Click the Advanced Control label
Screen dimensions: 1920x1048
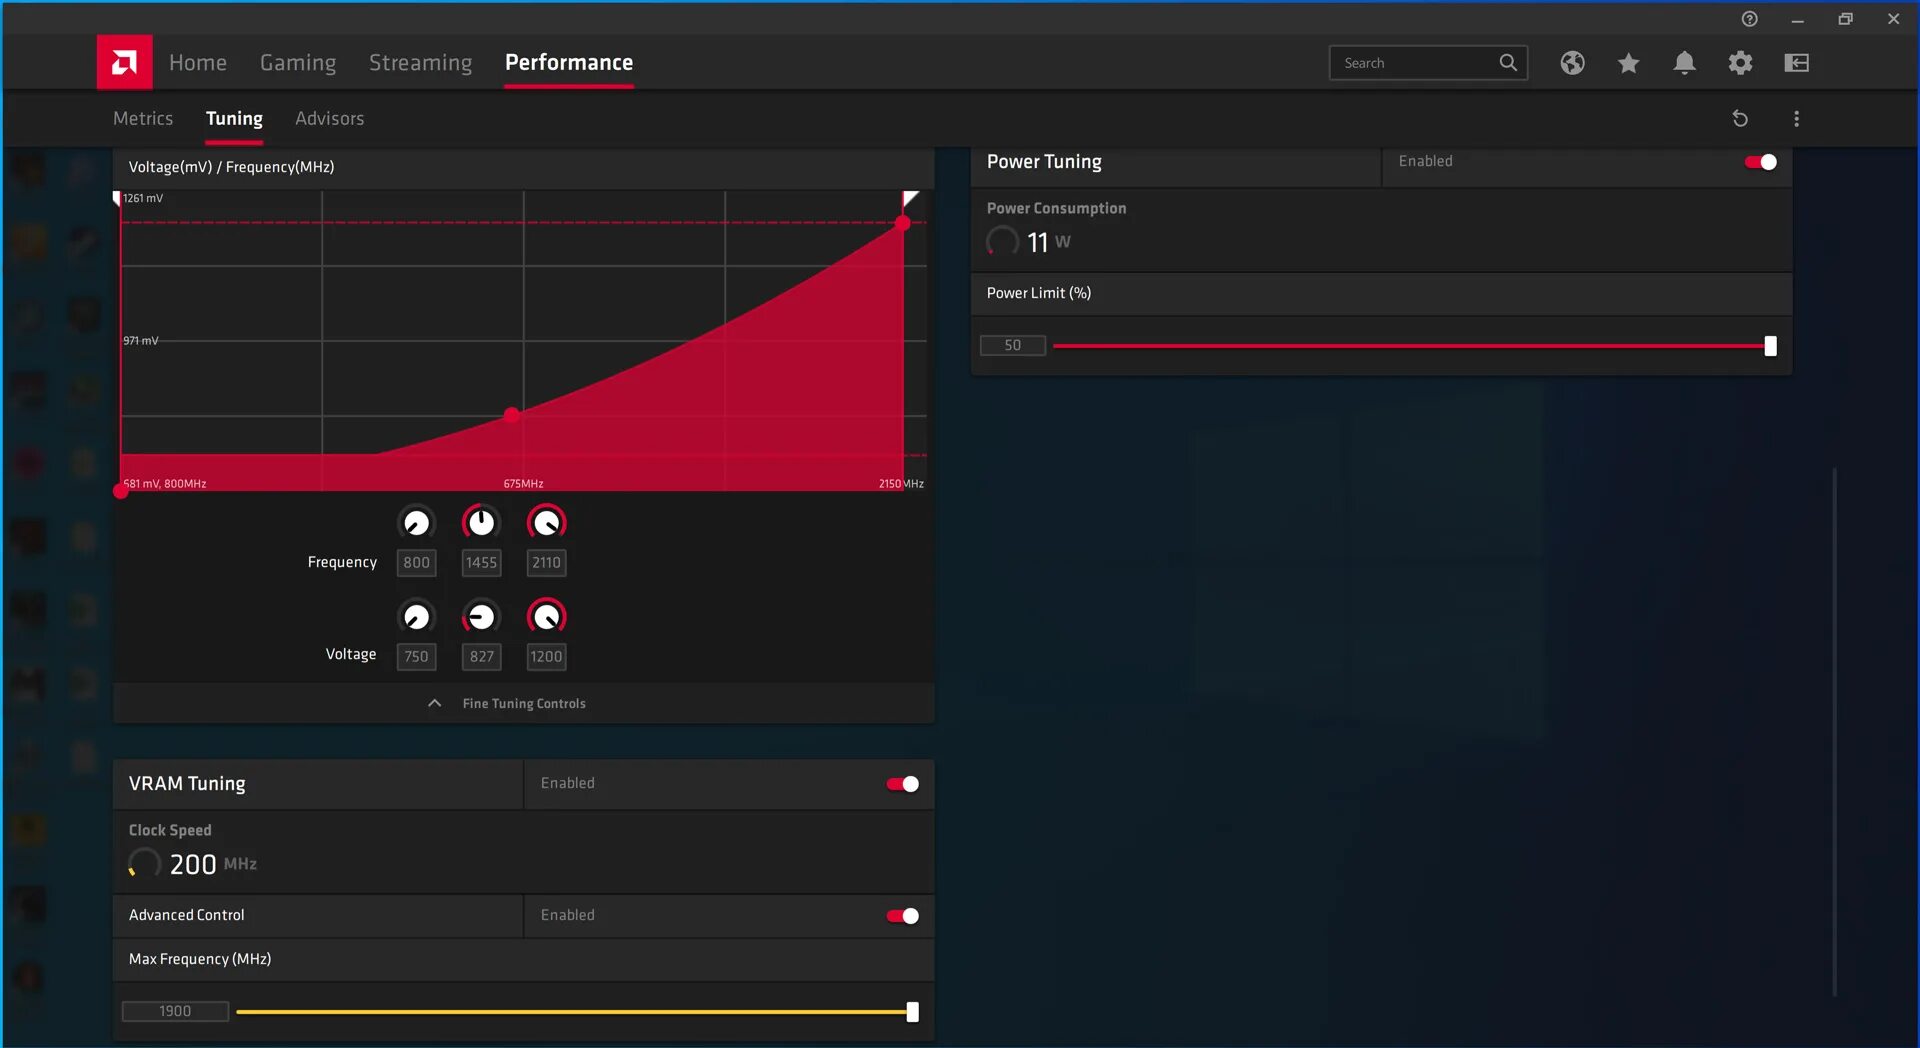[x=186, y=915]
